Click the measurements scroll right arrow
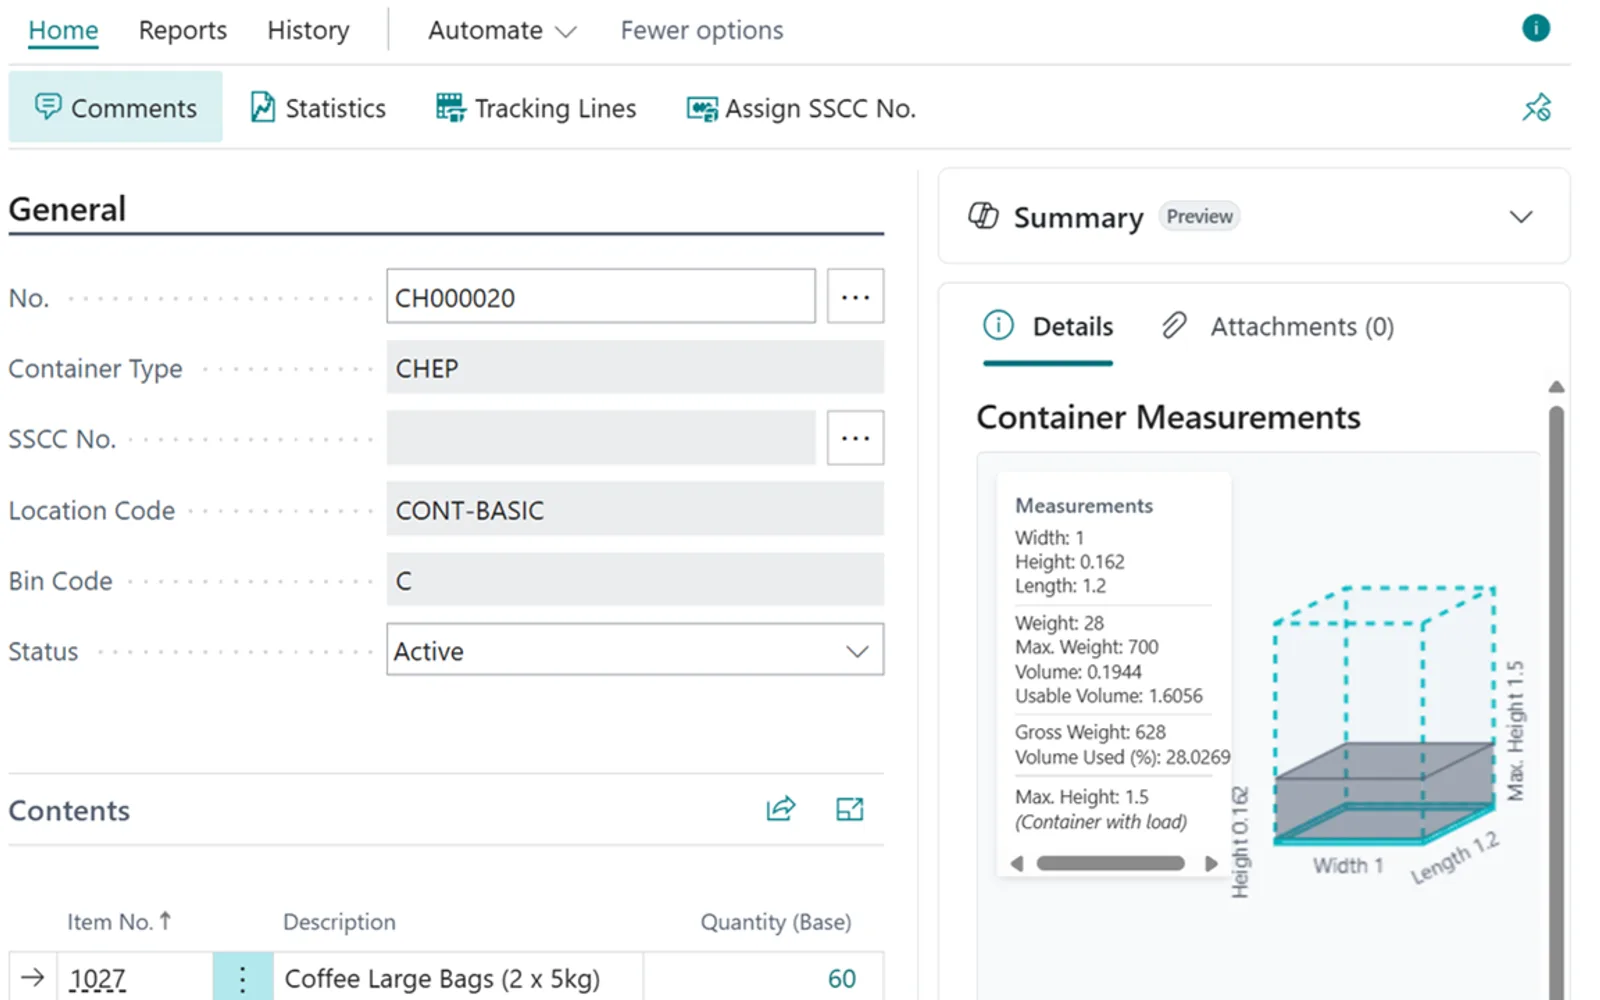Viewport: 1600px width, 1000px height. pos(1211,863)
